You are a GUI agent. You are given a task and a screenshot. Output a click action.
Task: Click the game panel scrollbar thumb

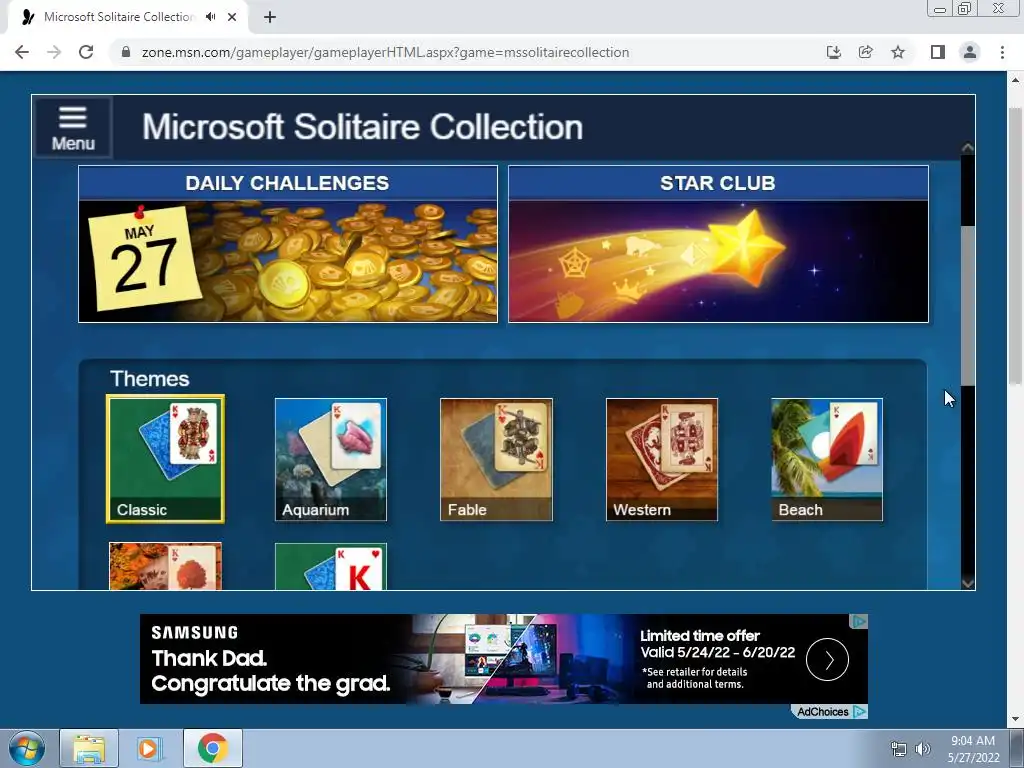968,306
